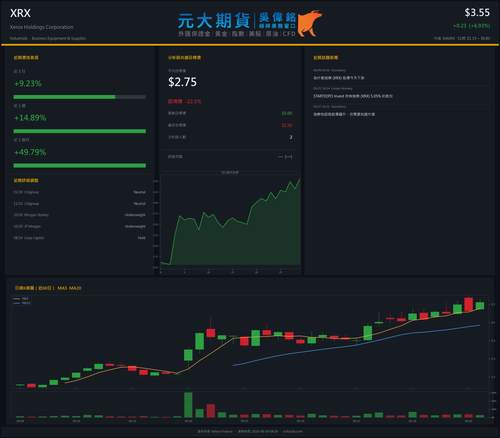Click the analyst count value 2
Image resolution: width=500 pixels, height=438 pixels.
pyautogui.click(x=291, y=137)
